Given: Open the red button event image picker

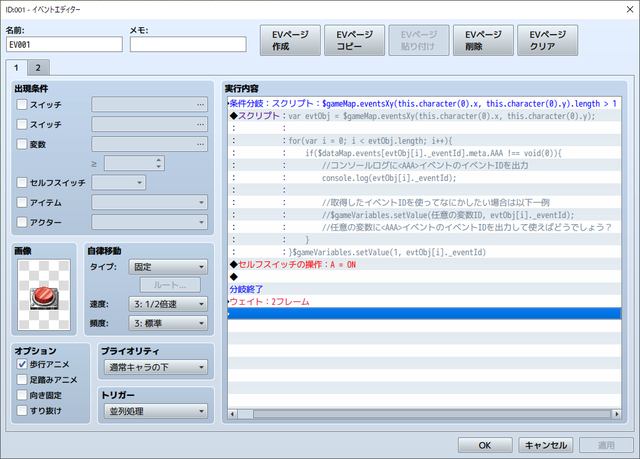Looking at the screenshot, I should tap(44, 295).
